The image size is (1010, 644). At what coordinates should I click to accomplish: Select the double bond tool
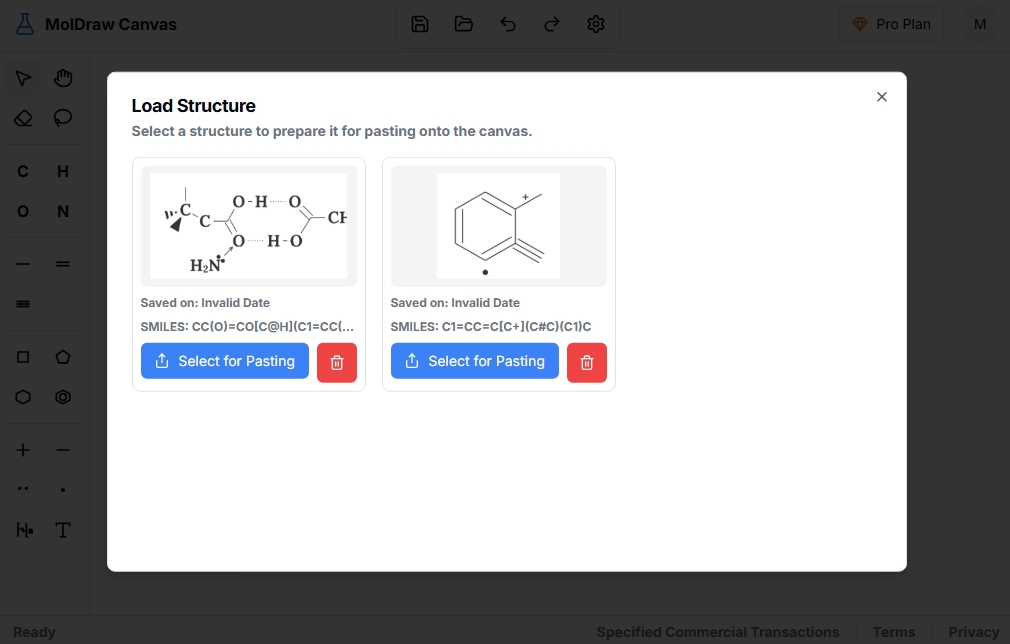[x=63, y=264]
